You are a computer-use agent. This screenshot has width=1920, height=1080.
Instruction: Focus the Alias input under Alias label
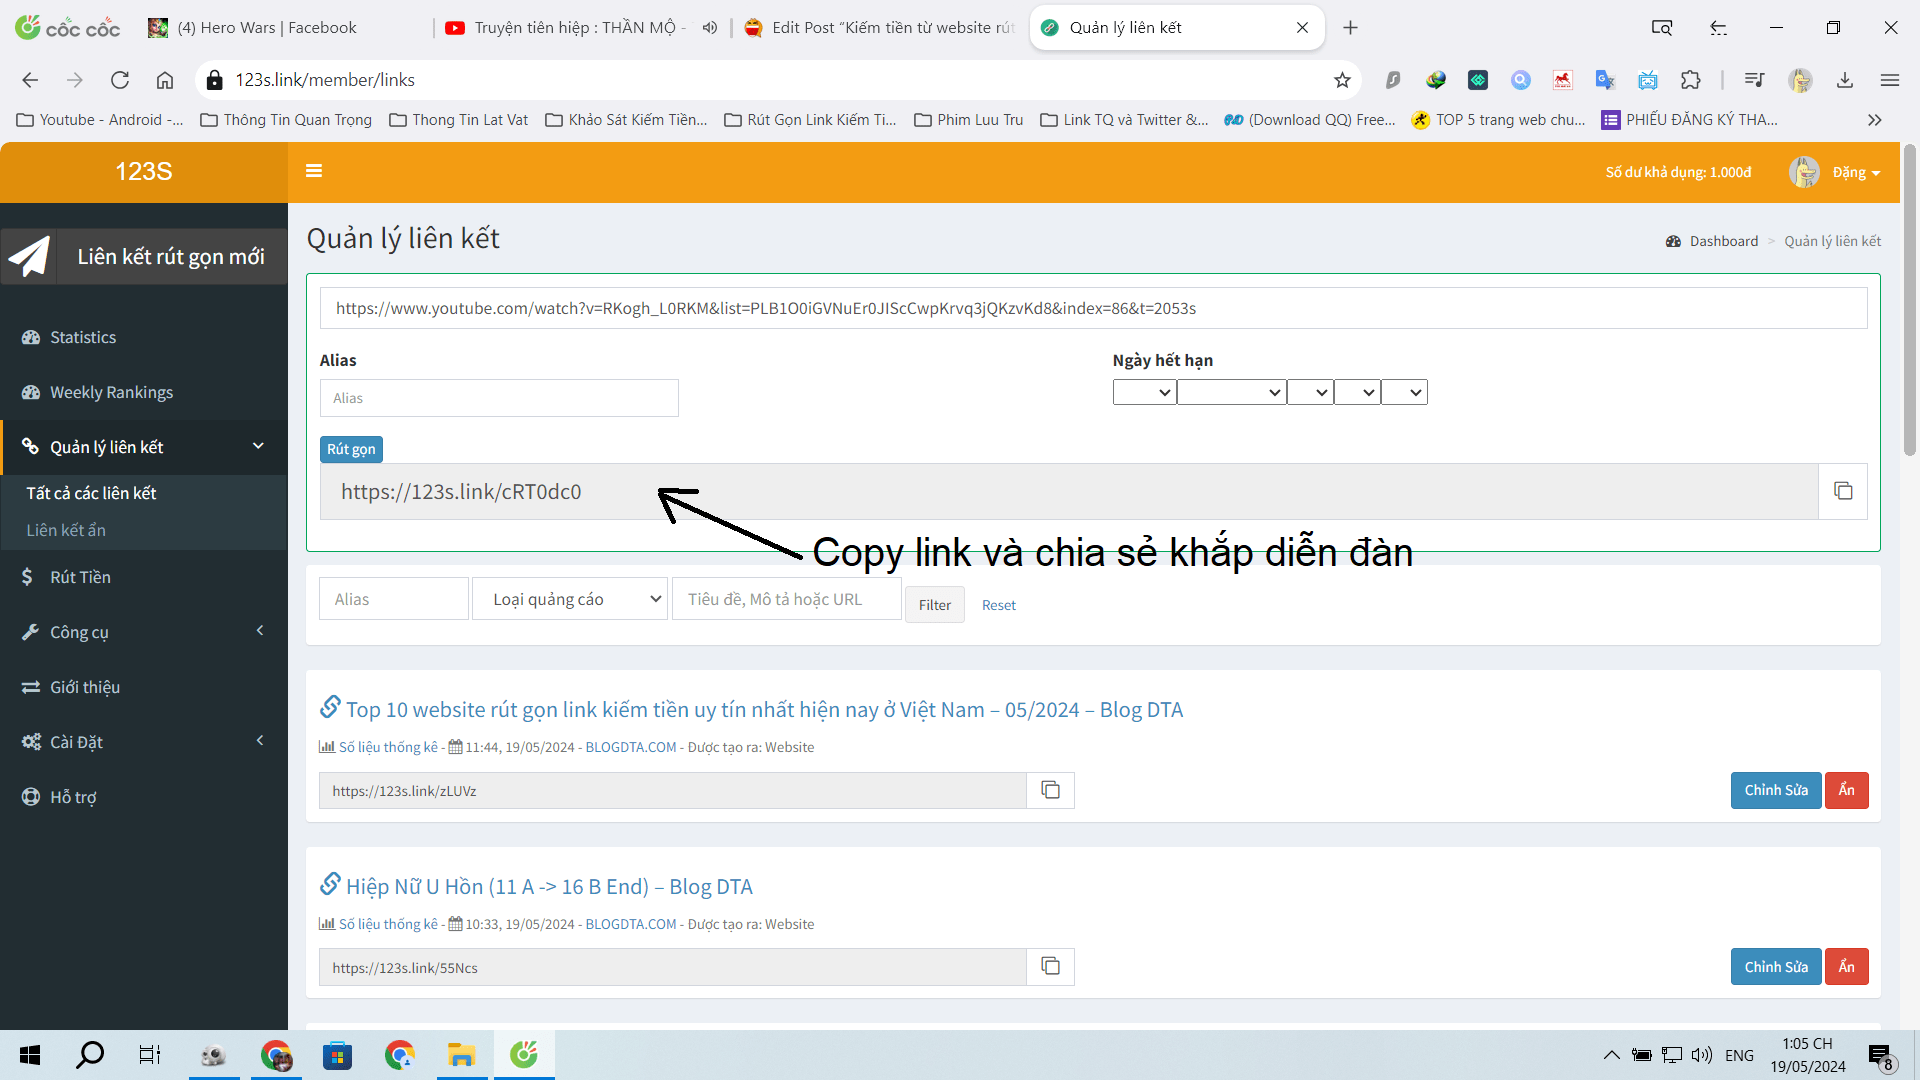499,398
